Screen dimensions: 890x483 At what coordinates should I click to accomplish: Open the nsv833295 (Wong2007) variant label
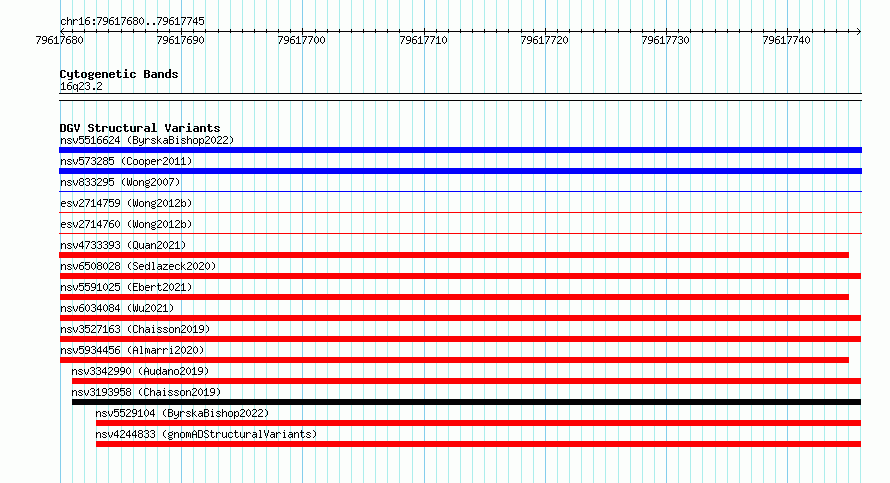click(x=120, y=182)
